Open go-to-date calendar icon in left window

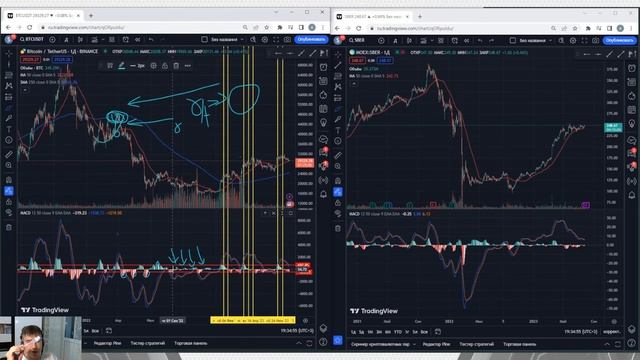[109, 331]
